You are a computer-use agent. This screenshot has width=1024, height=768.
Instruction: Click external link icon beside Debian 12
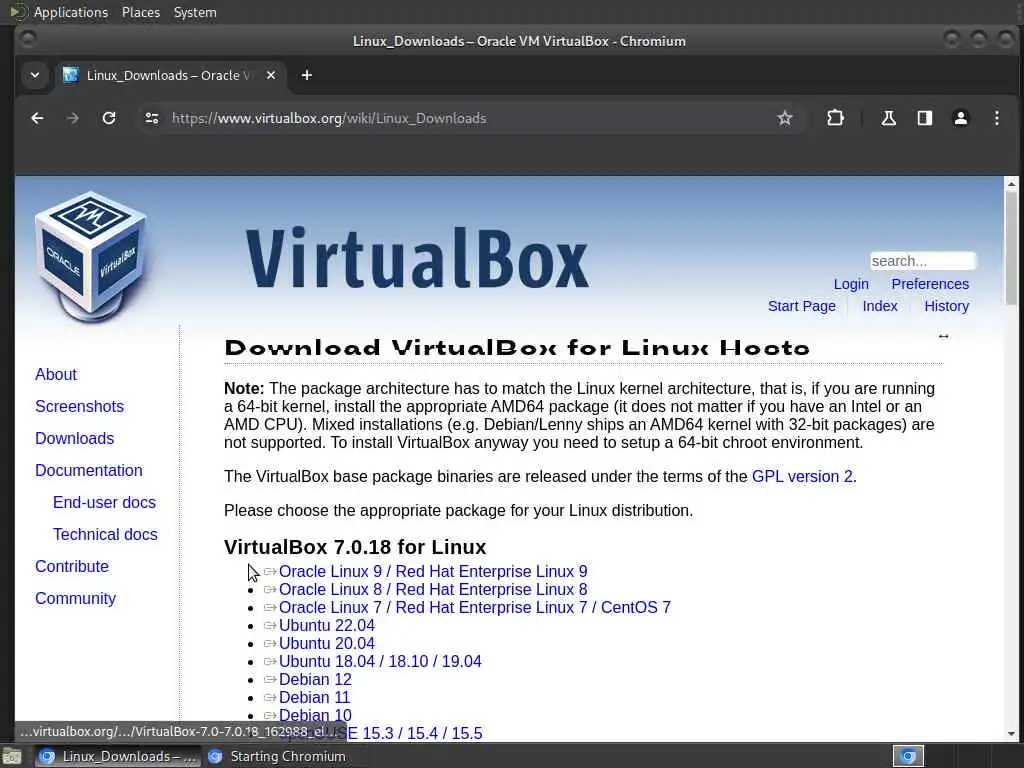point(270,680)
